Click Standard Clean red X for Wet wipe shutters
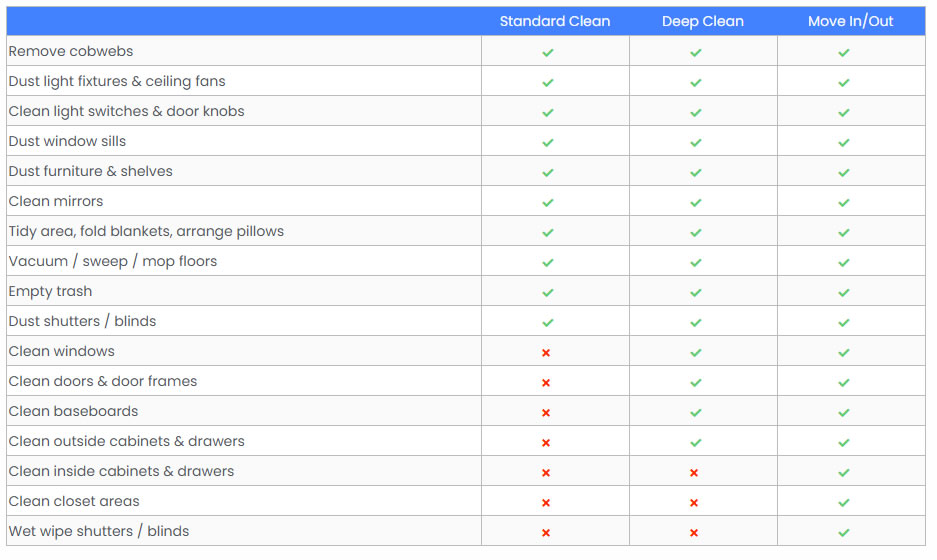This screenshot has width=937, height=560. click(x=546, y=532)
